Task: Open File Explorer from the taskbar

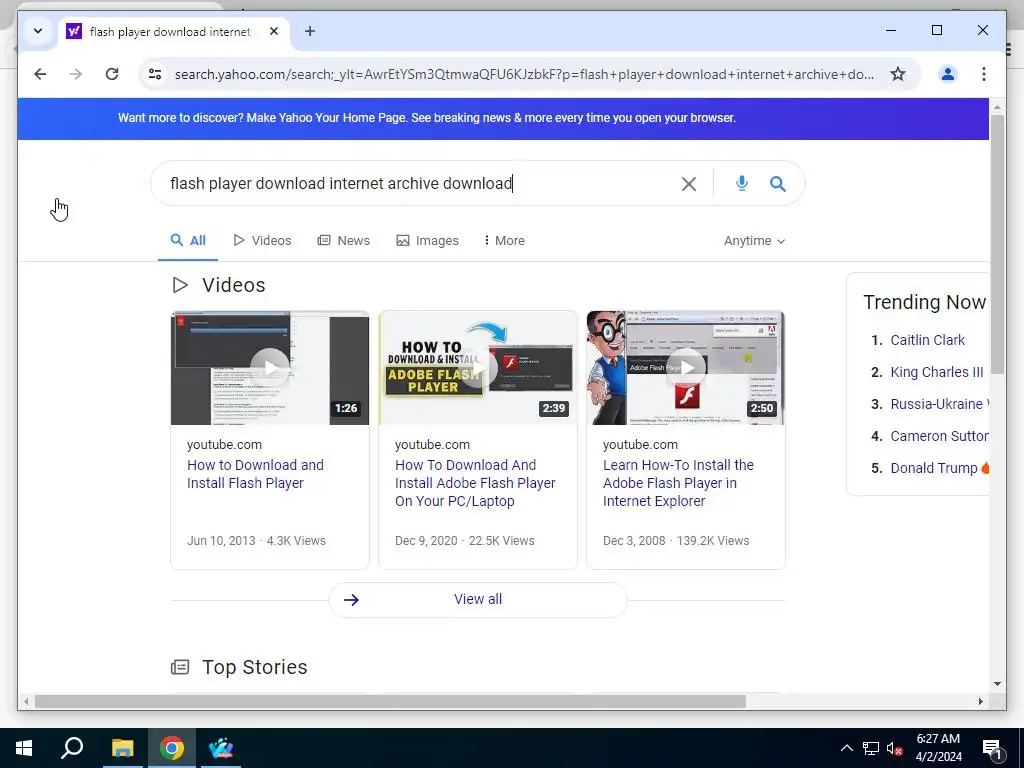Action: 122,748
